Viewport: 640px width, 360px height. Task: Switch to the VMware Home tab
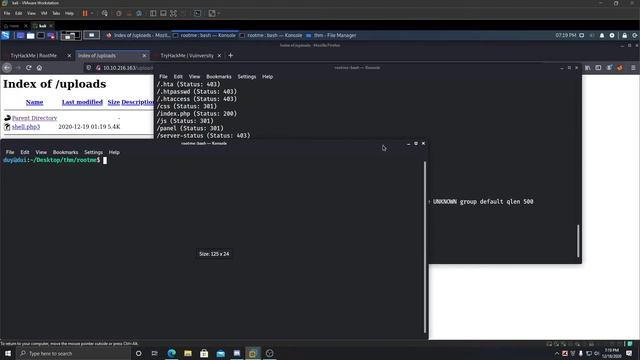click(x=14, y=26)
